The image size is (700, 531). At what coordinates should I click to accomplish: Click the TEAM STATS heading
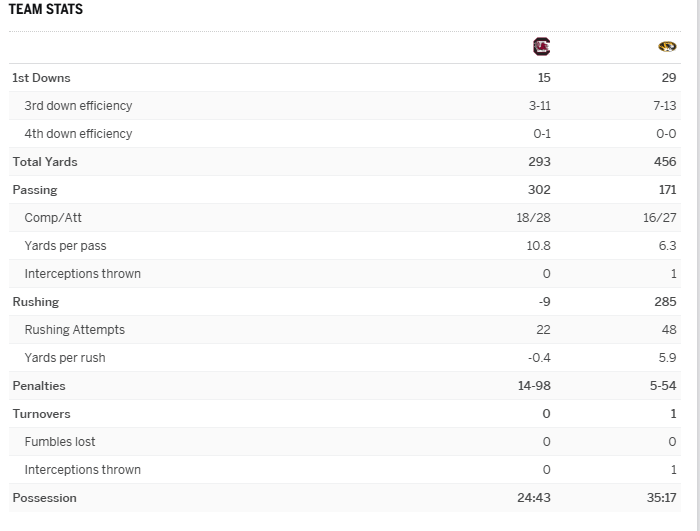point(47,10)
